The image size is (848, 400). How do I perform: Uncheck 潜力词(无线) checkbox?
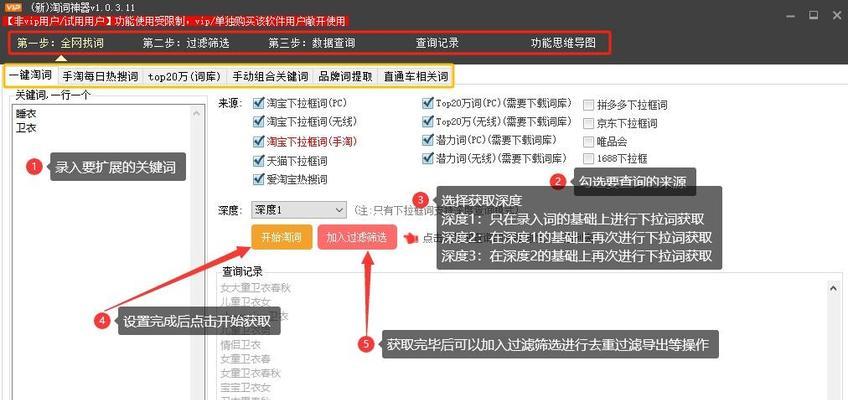[428, 158]
